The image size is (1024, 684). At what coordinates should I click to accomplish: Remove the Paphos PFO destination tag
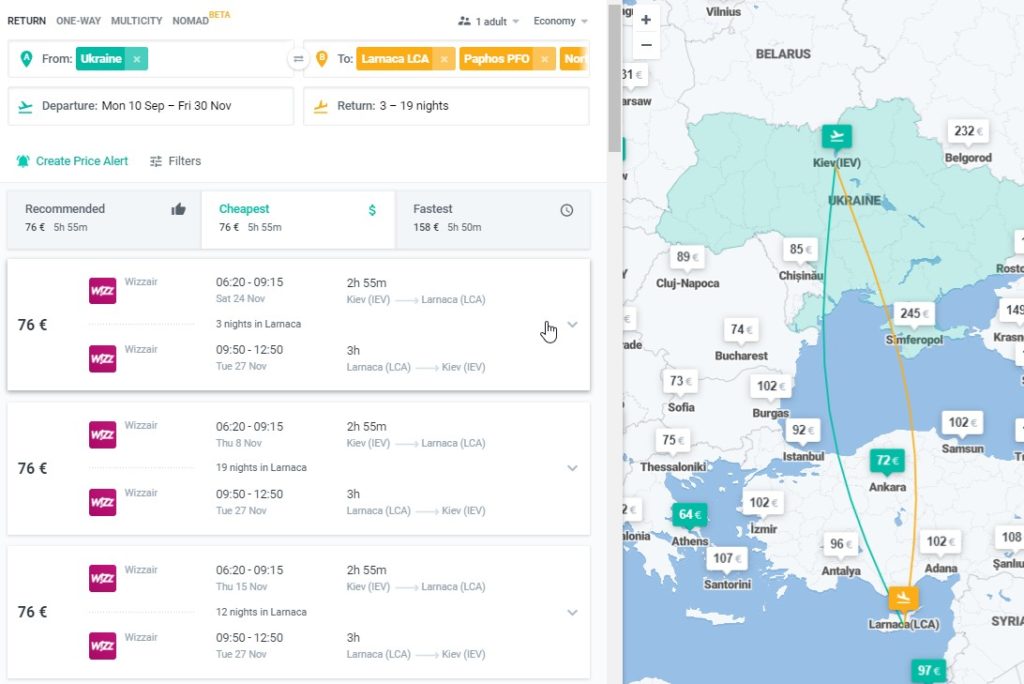(x=545, y=59)
